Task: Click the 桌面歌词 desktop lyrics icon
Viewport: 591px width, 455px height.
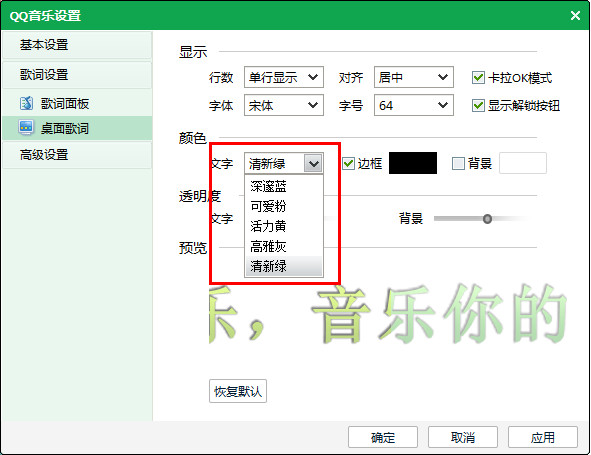Action: click(26, 128)
